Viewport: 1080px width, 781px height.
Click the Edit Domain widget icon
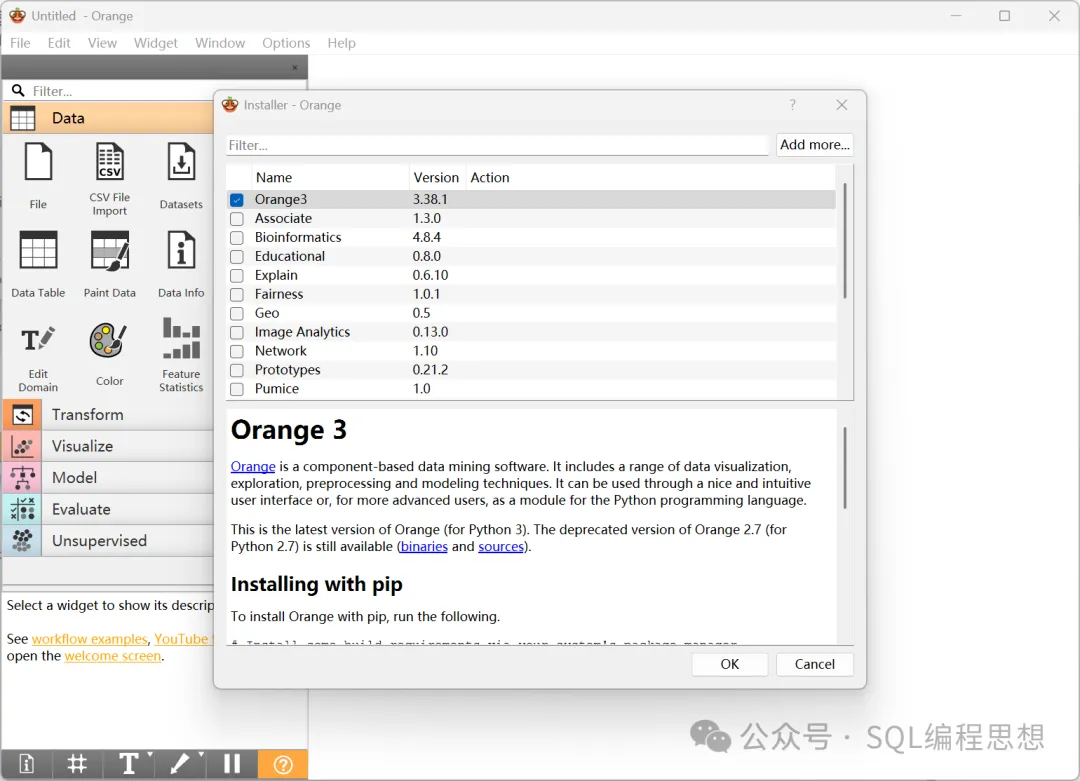coord(38,340)
